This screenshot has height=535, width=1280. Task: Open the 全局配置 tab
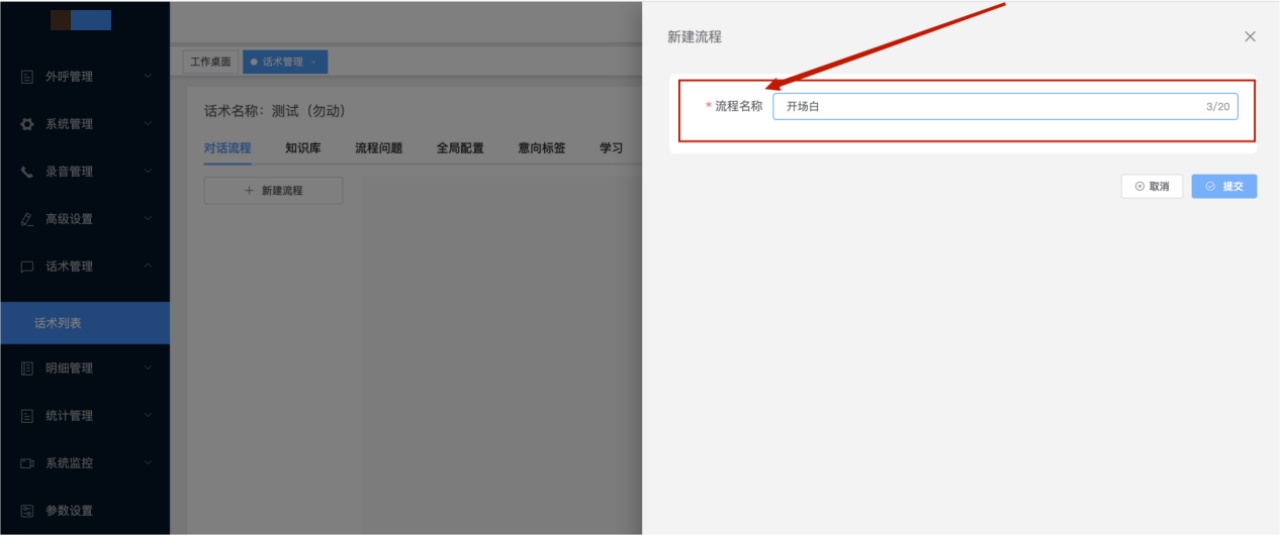[x=460, y=148]
